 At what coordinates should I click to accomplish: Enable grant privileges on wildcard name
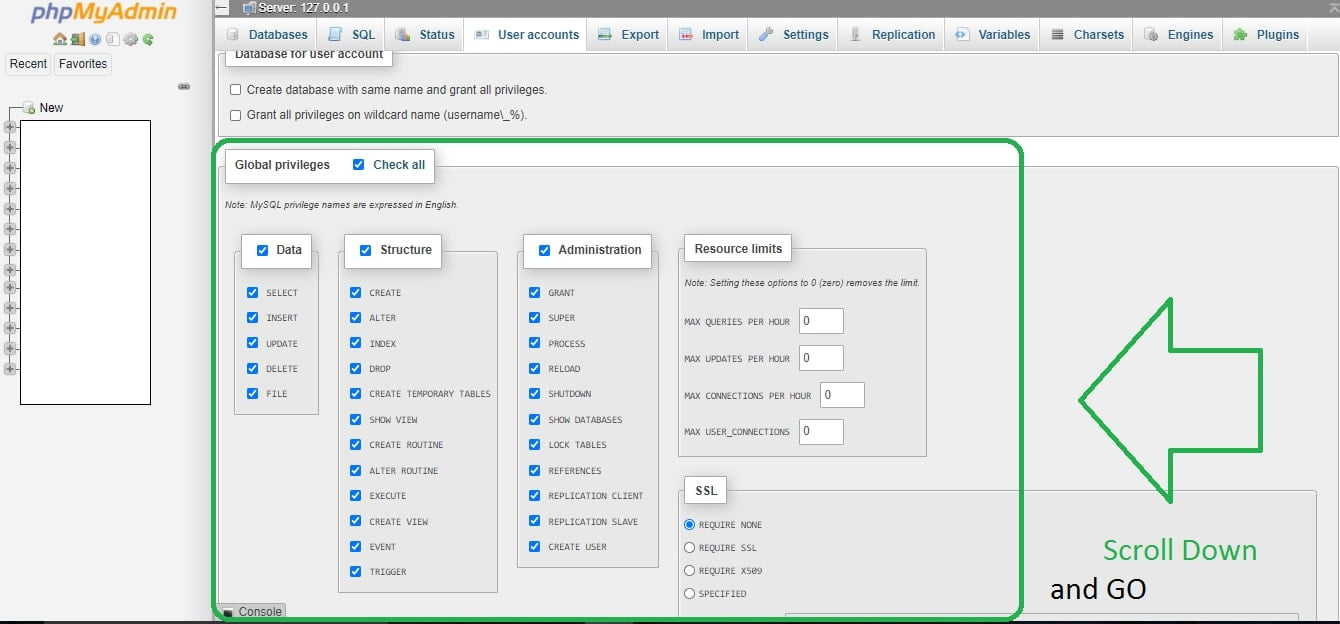tap(236, 115)
